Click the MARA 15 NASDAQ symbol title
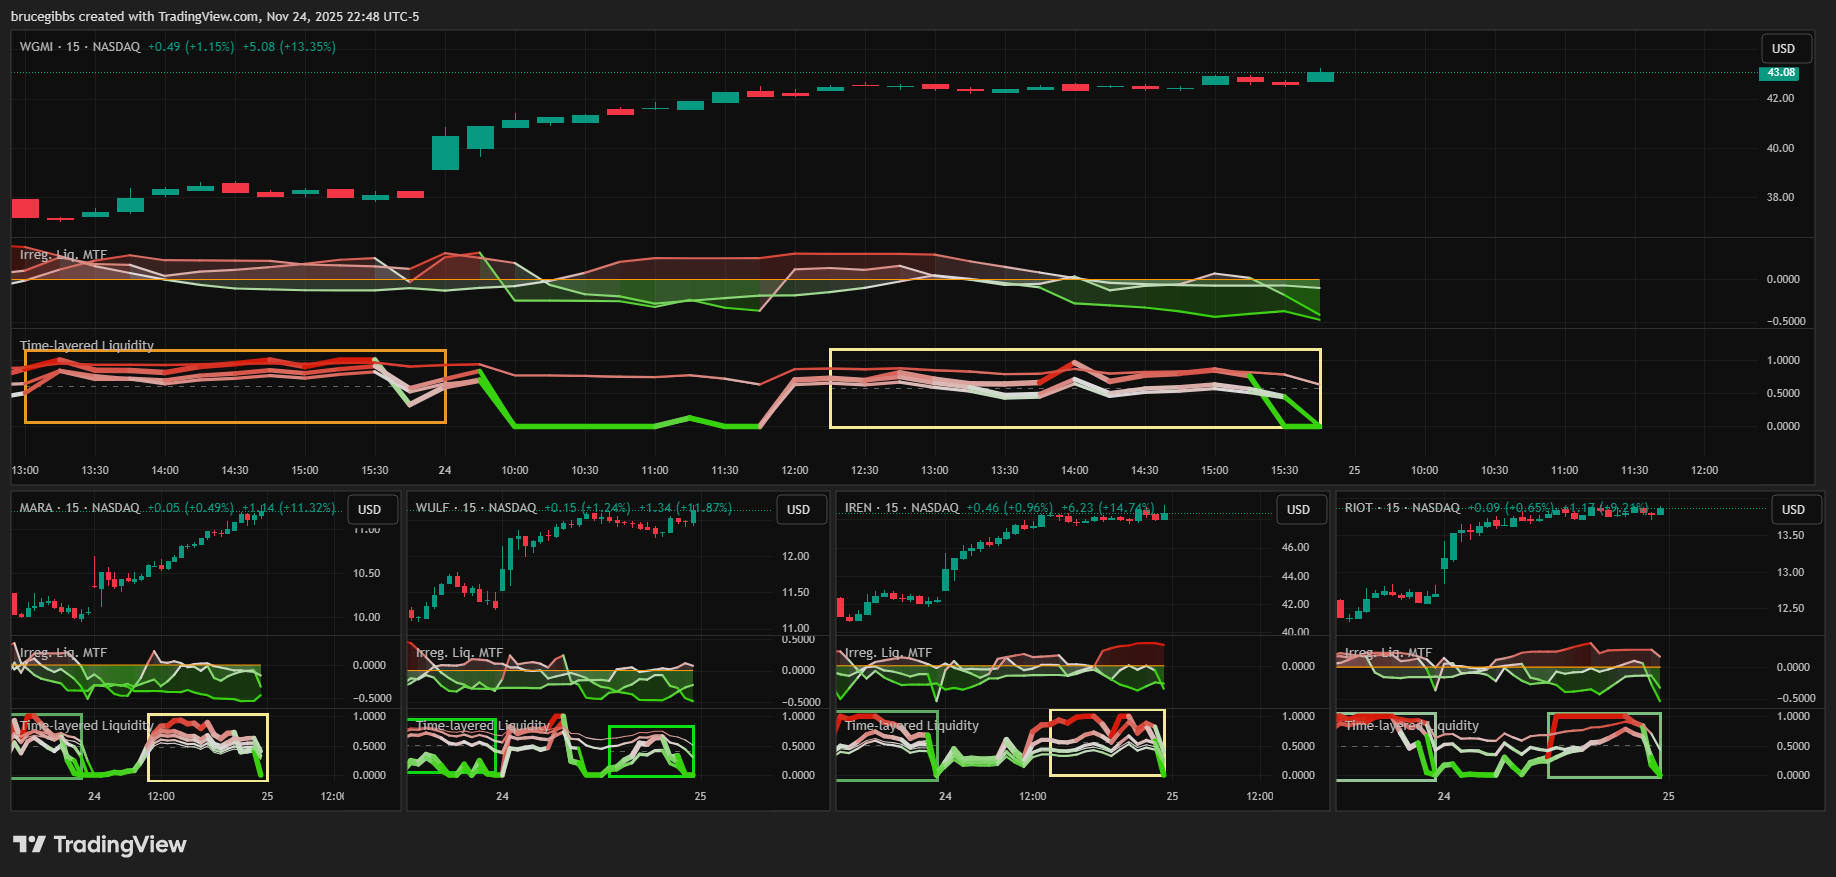Screen dimensions: 1836x877 [x=80, y=508]
